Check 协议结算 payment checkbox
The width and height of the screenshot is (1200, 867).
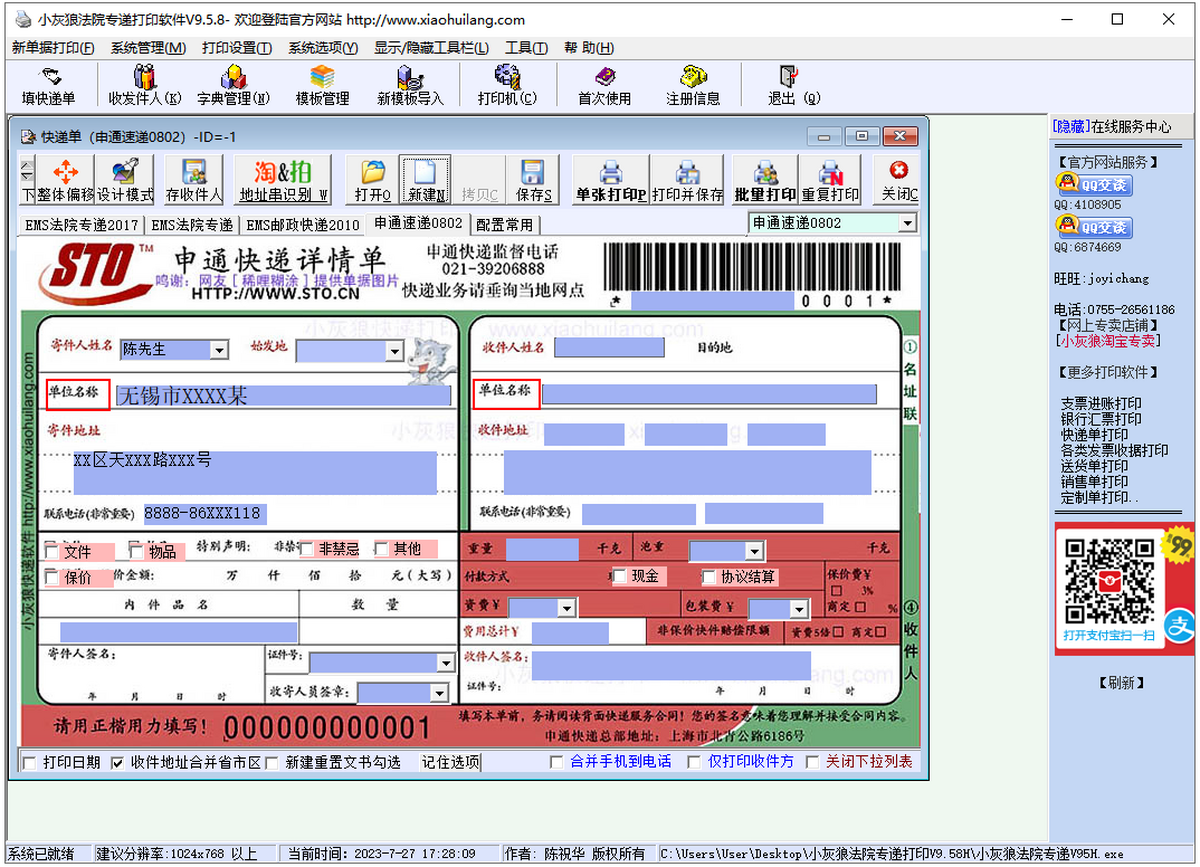[709, 577]
